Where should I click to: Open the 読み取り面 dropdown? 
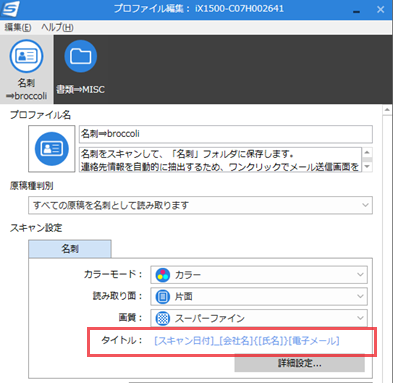click(259, 296)
